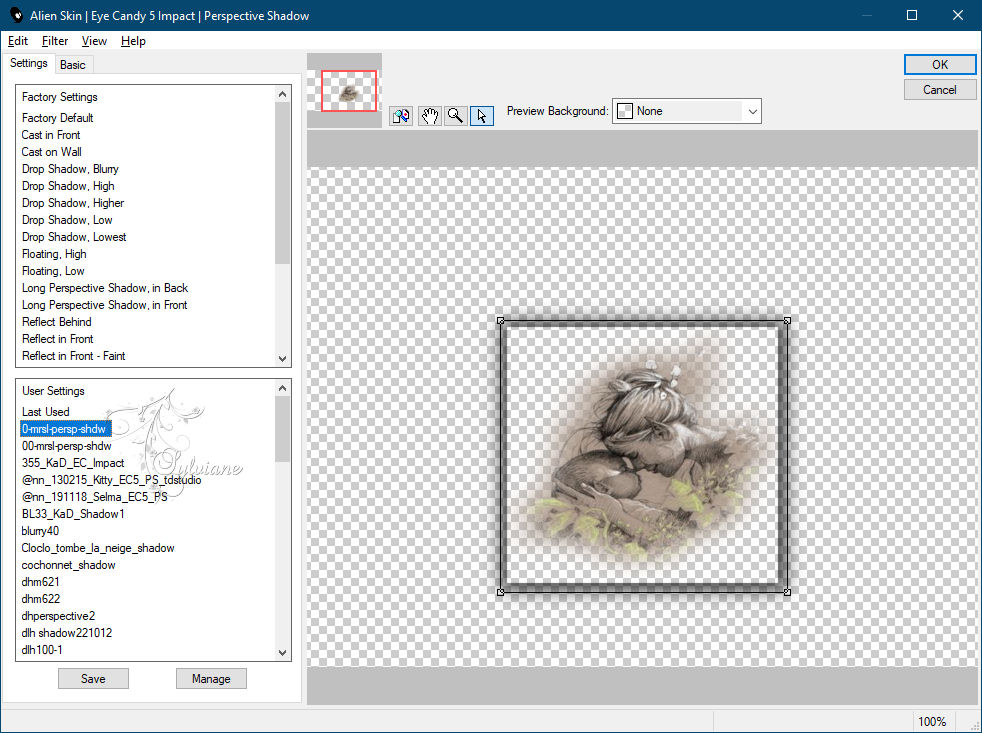Close the Perspective Shadow dialog window
982x733 pixels.
958,15
